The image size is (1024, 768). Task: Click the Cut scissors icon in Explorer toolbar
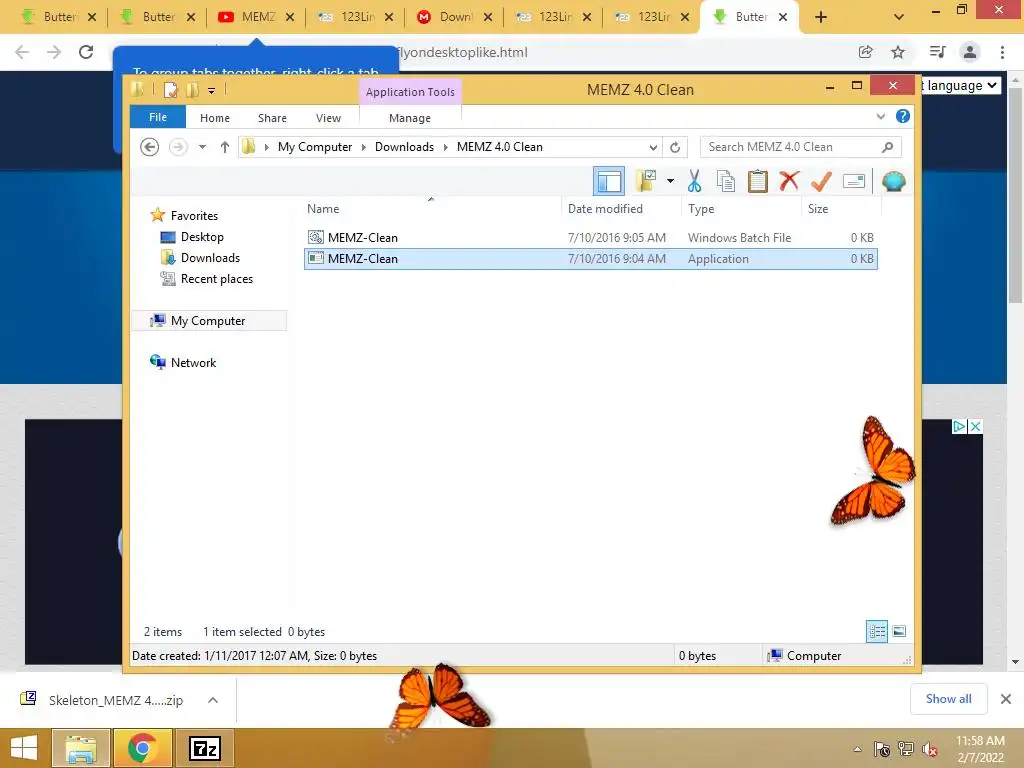[x=694, y=181]
